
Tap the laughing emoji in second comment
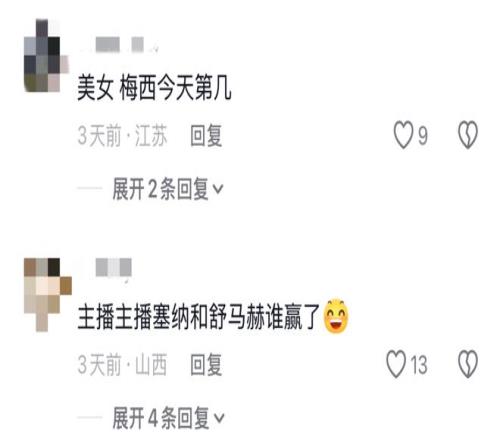pyautogui.click(x=336, y=316)
